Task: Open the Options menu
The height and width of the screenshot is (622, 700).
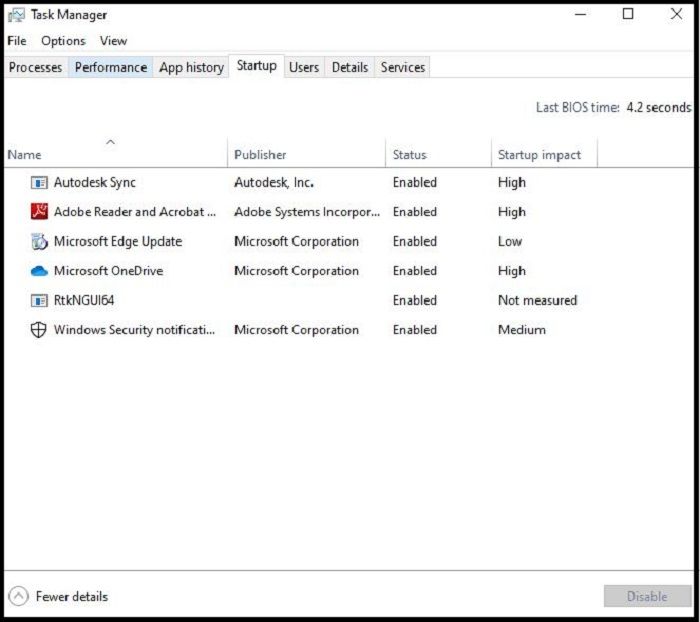Action: 63,41
